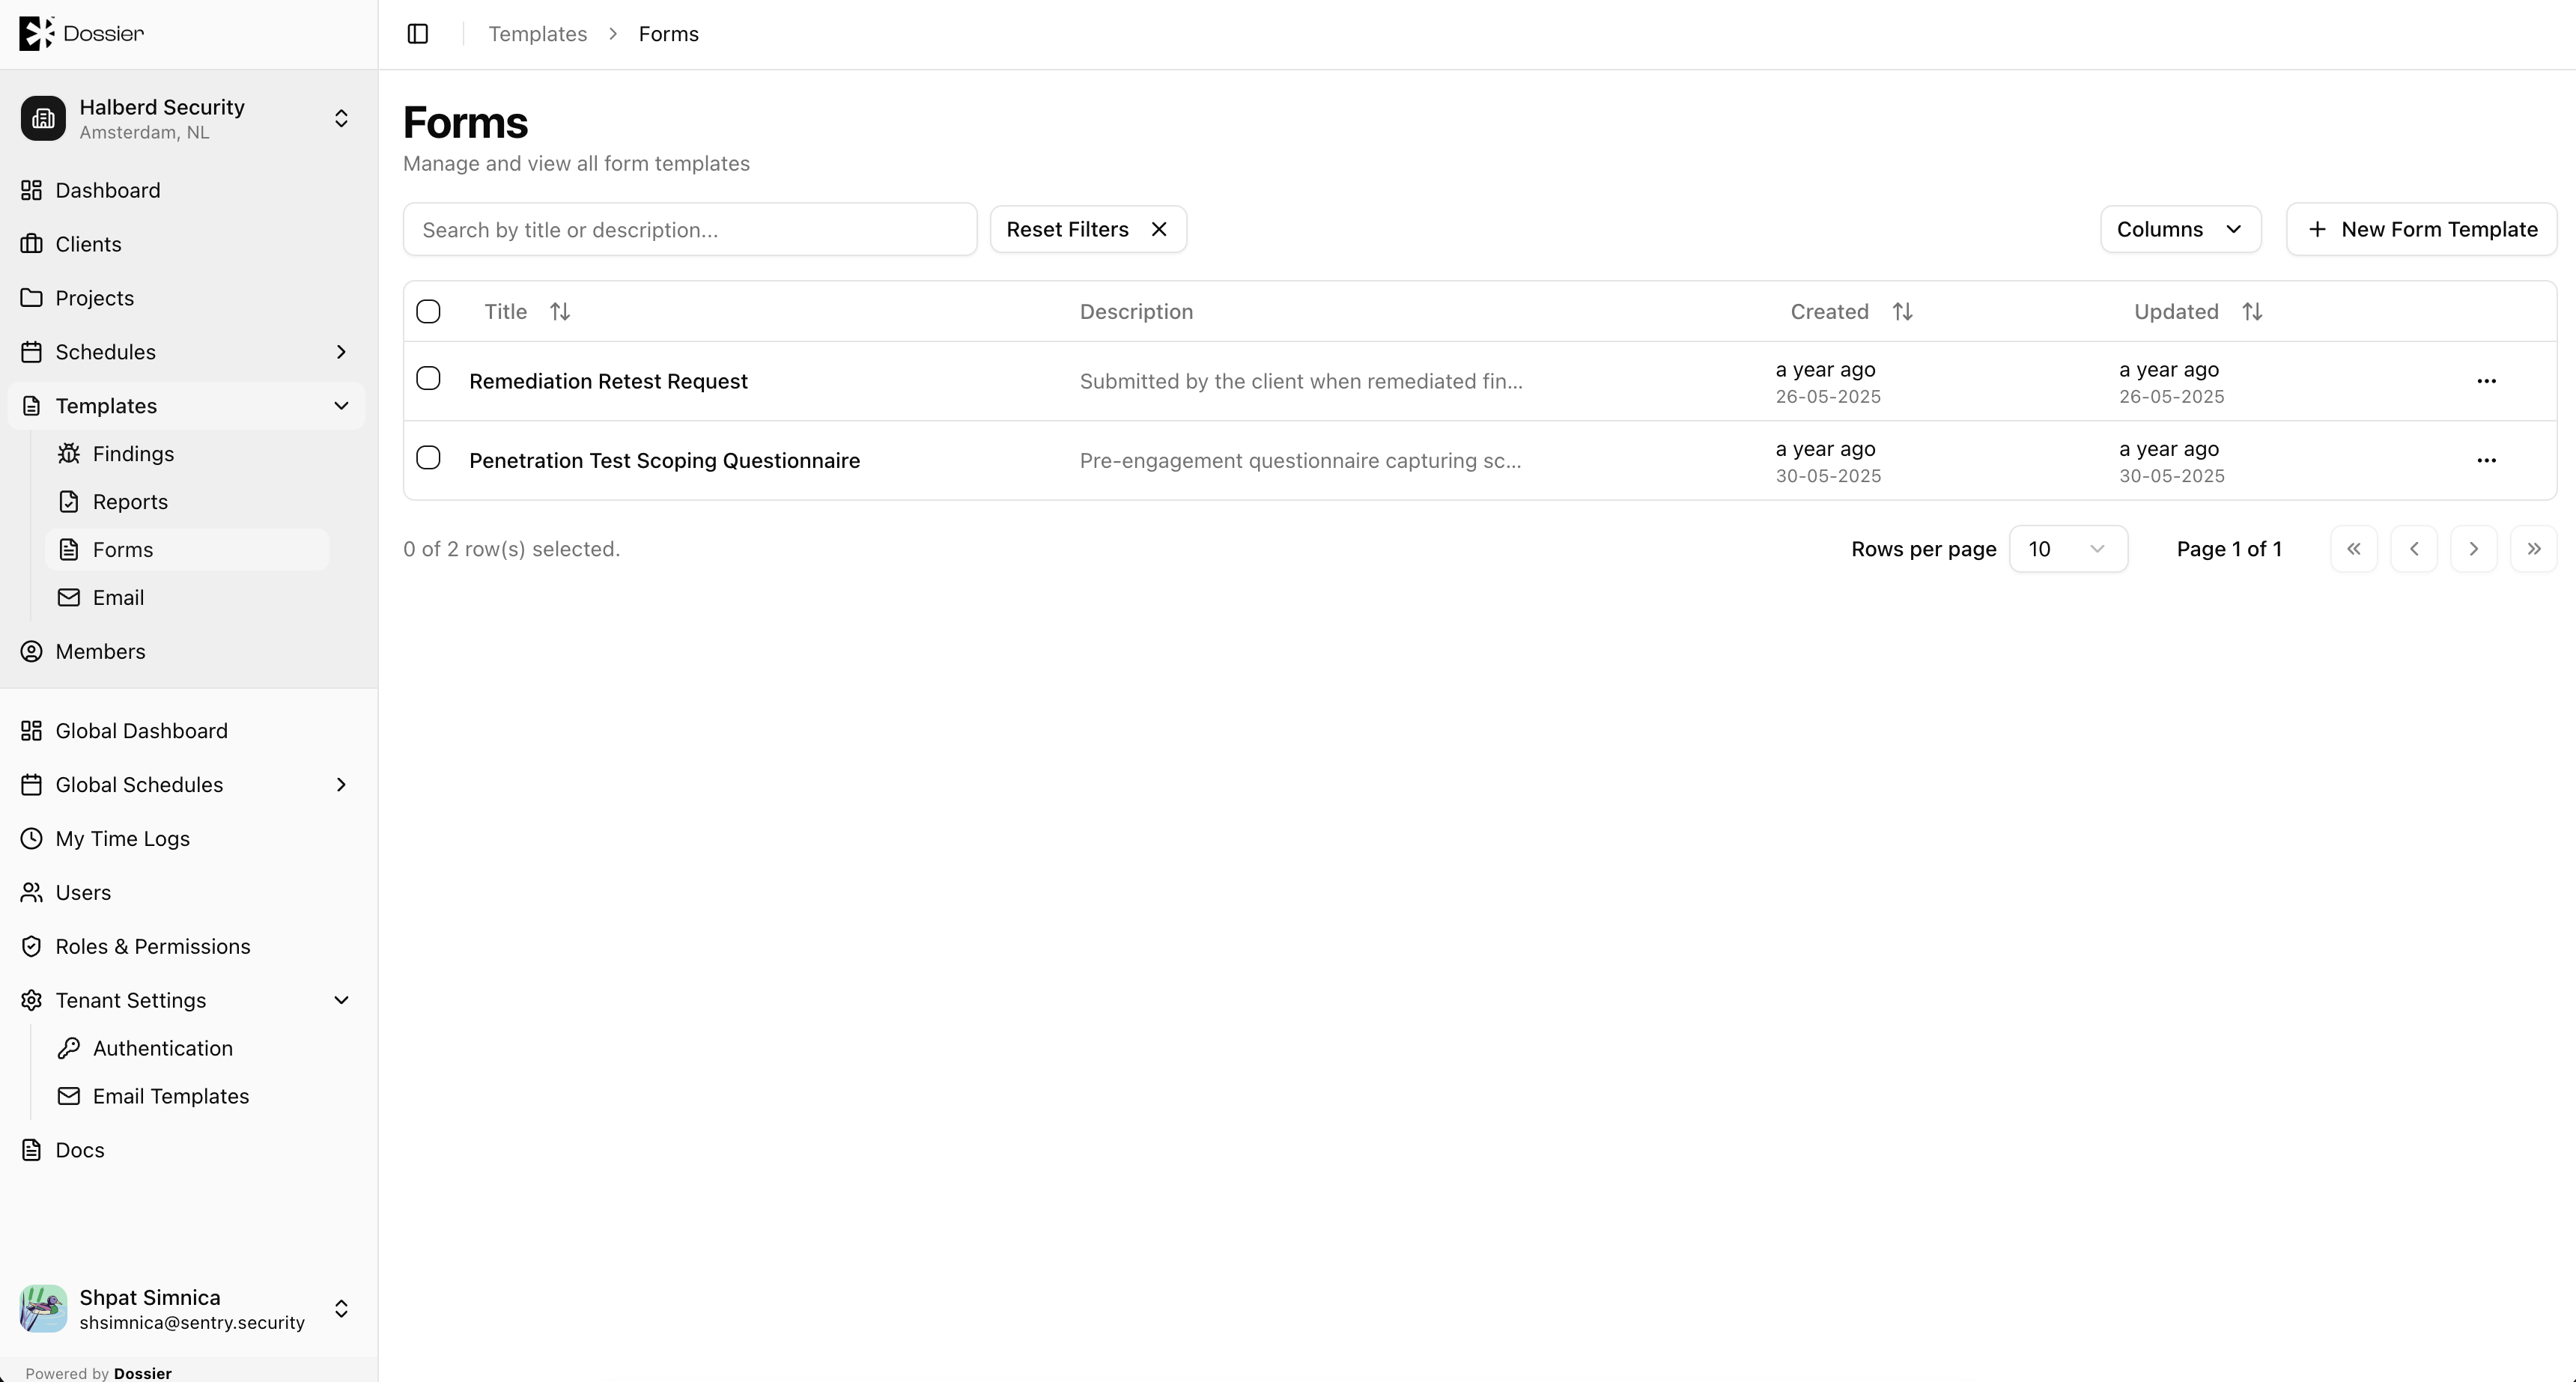Image resolution: width=2576 pixels, height=1382 pixels.
Task: Check the Remediation Retest Request row checkbox
Action: point(428,378)
